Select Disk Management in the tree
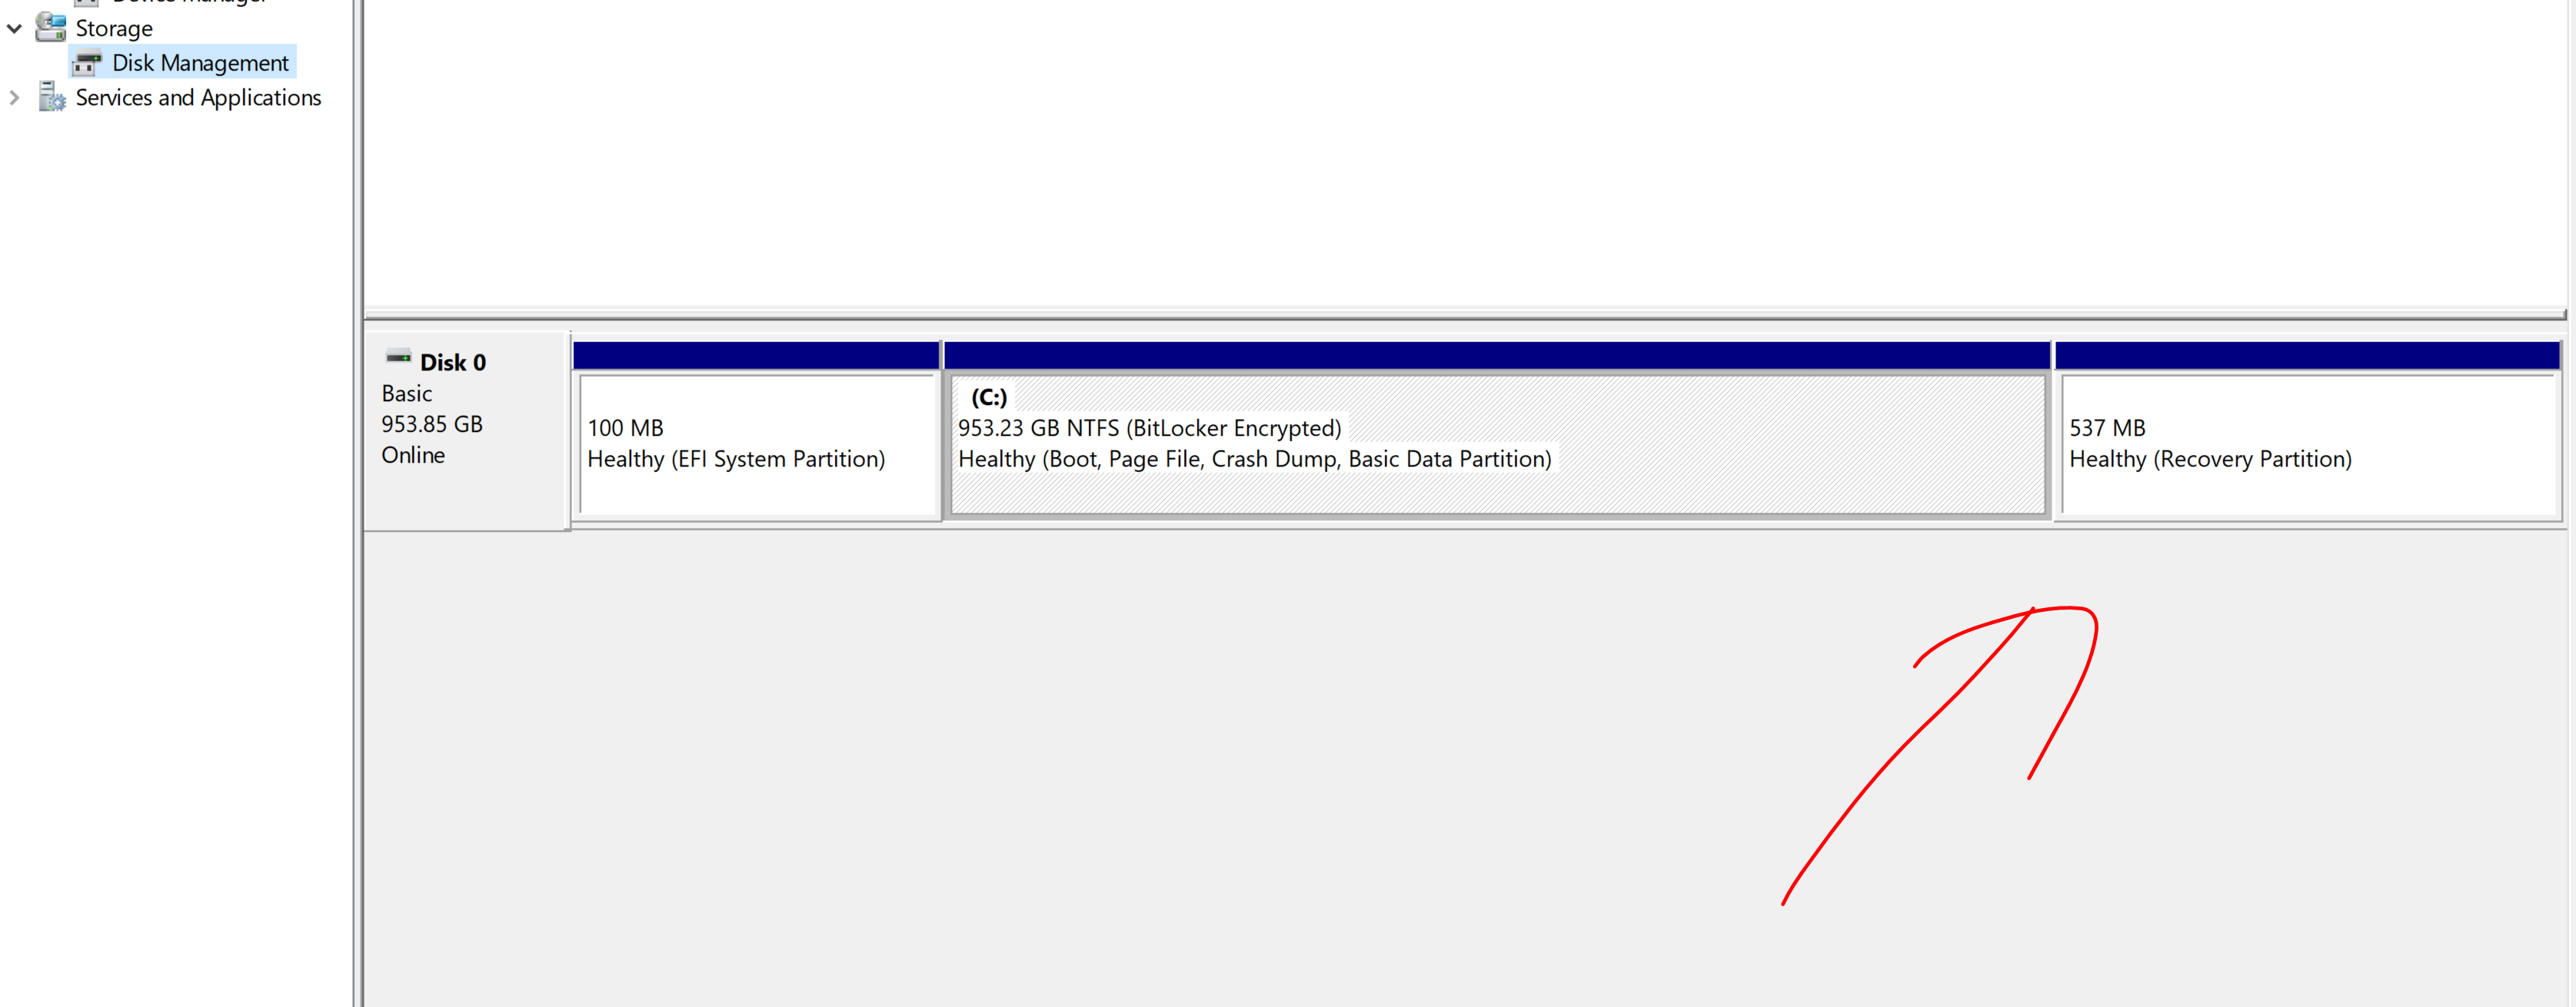Image resolution: width=2576 pixels, height=1007 pixels. (200, 63)
